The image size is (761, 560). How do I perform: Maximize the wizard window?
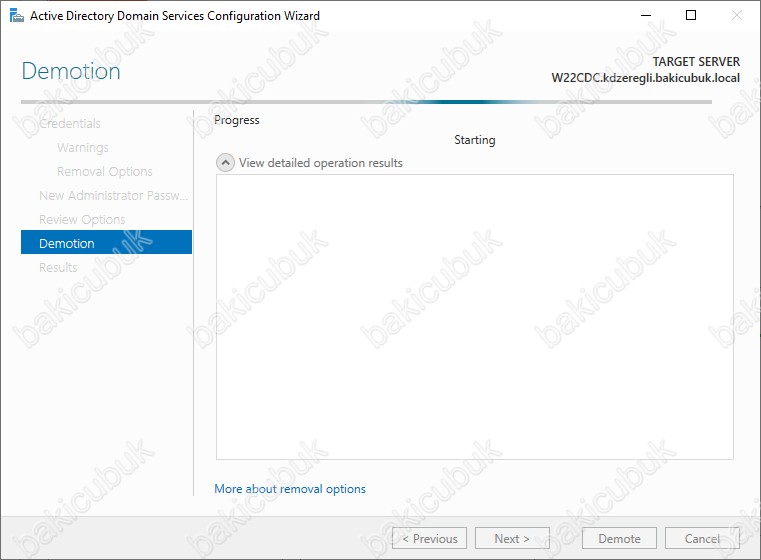(x=691, y=16)
